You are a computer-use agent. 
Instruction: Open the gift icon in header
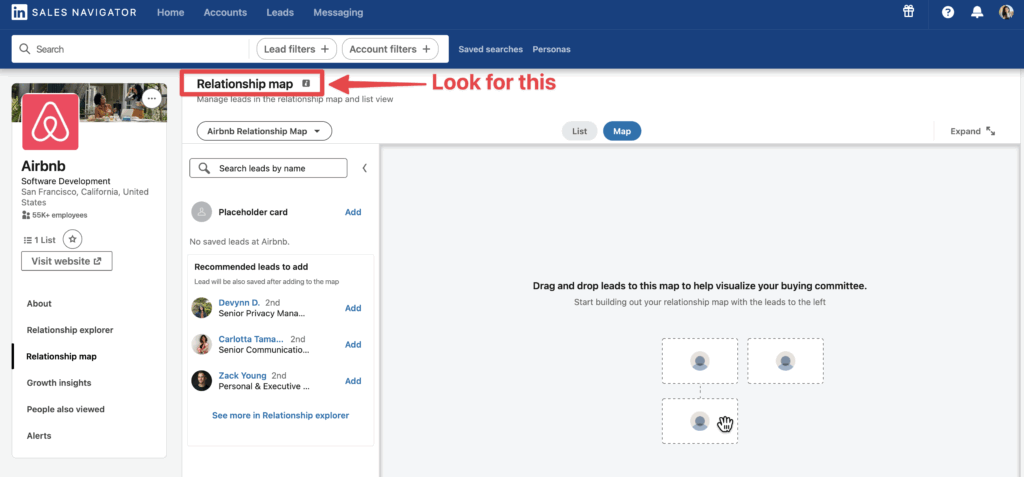908,11
